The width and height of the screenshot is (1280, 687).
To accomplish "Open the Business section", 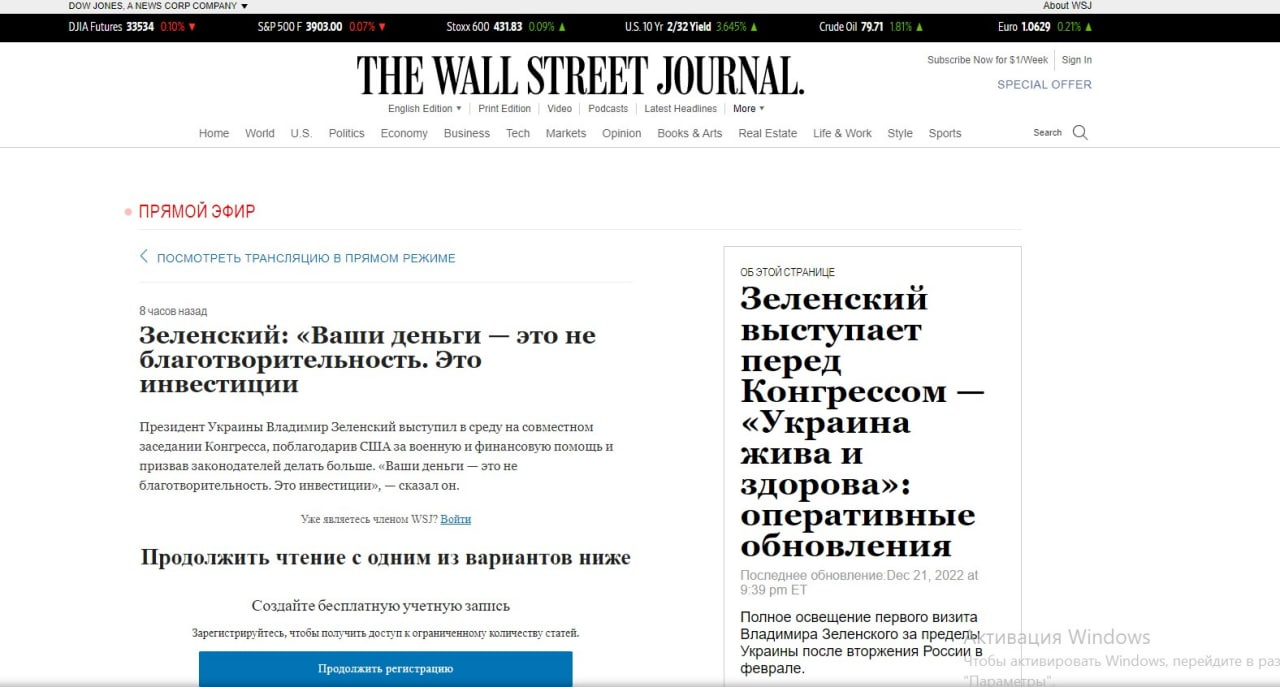I will (x=467, y=133).
